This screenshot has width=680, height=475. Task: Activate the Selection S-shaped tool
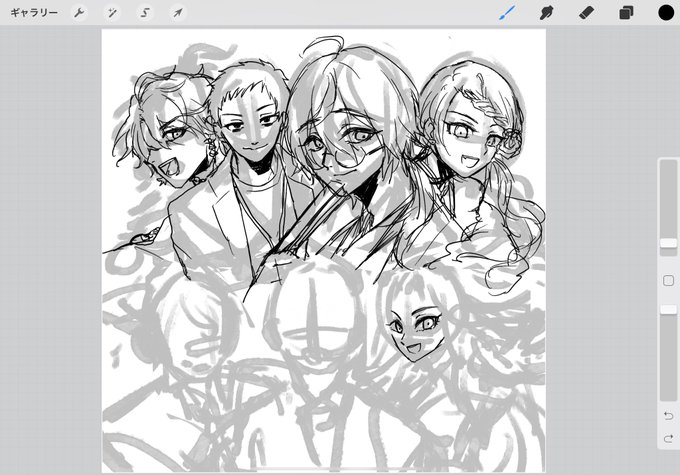click(145, 13)
